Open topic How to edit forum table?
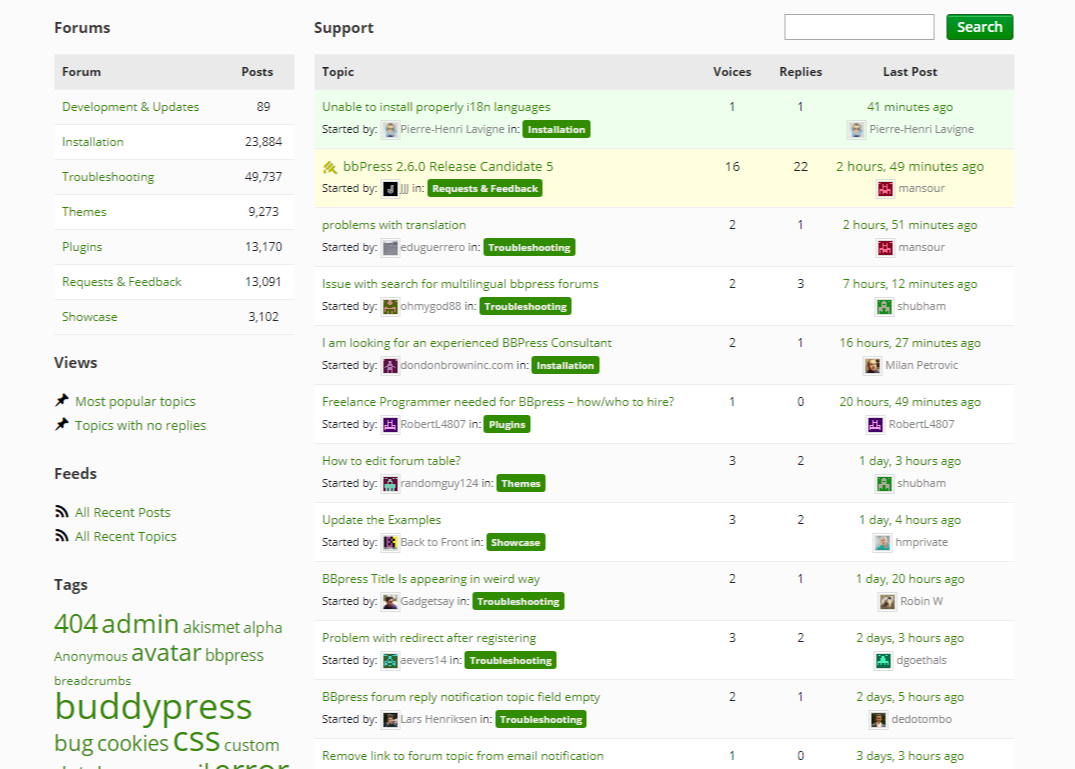Image resolution: width=1075 pixels, height=769 pixels. 391,461
